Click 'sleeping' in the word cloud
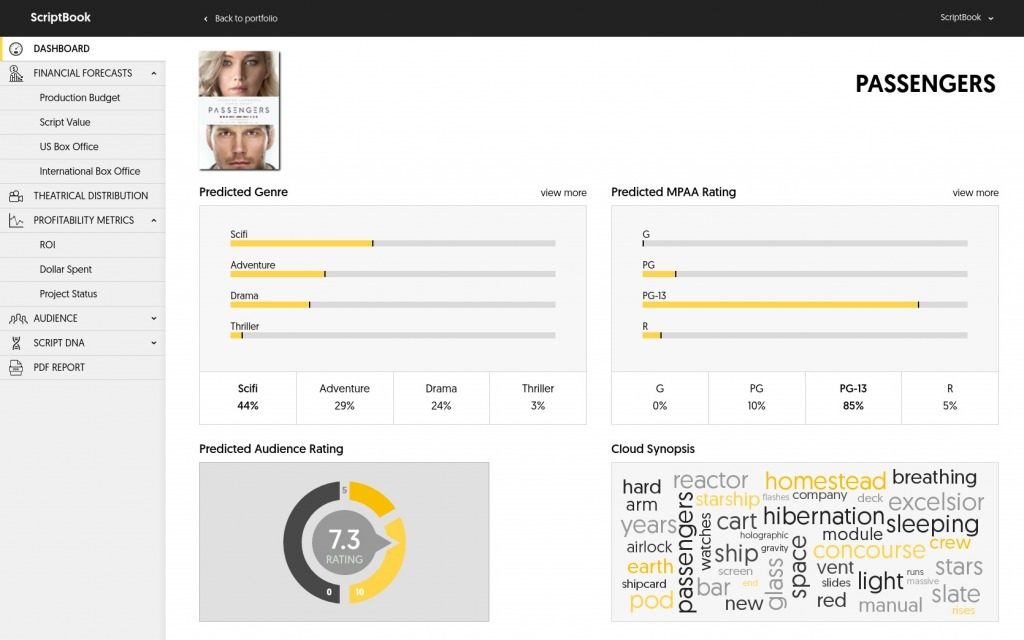The height and width of the screenshot is (640, 1024). (x=933, y=524)
